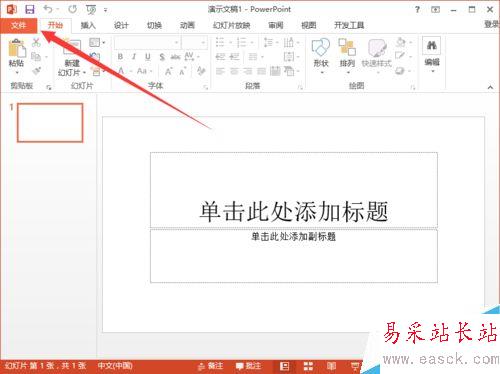Viewport: 500px width, 374px height.
Task: Open 段落 group dialog launcher
Action: pos(300,87)
